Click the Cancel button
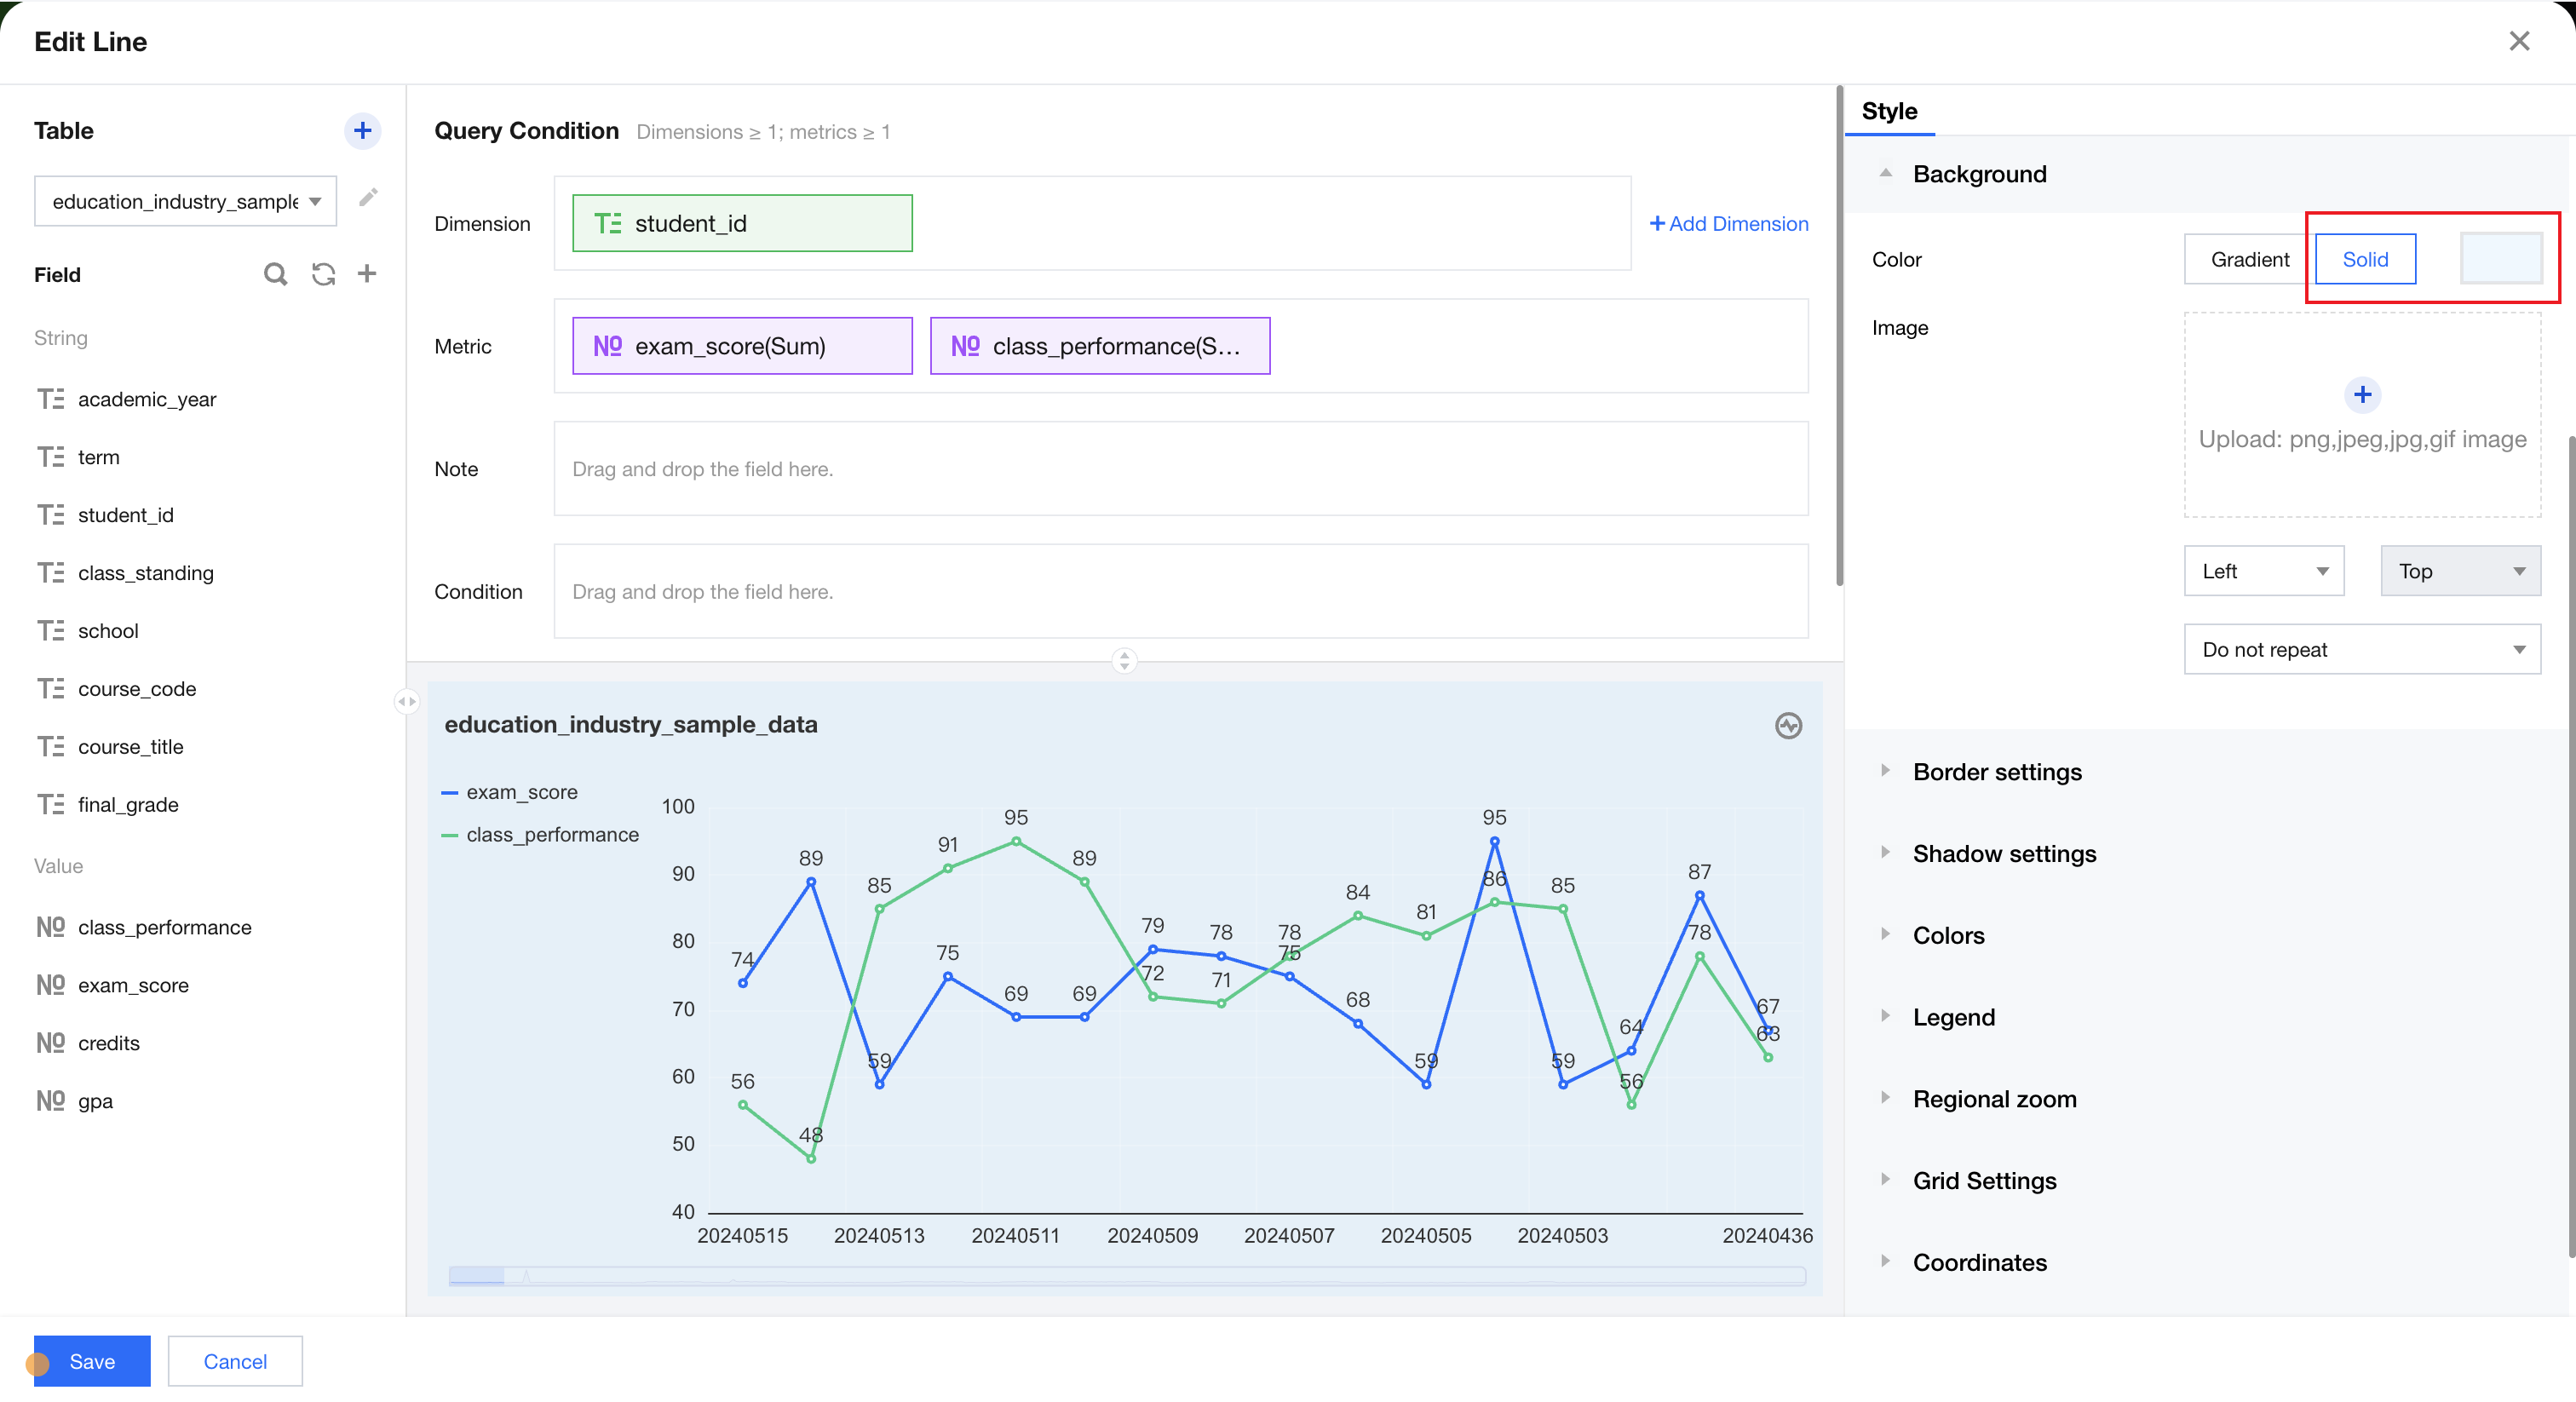This screenshot has width=2576, height=1402. pos(235,1361)
